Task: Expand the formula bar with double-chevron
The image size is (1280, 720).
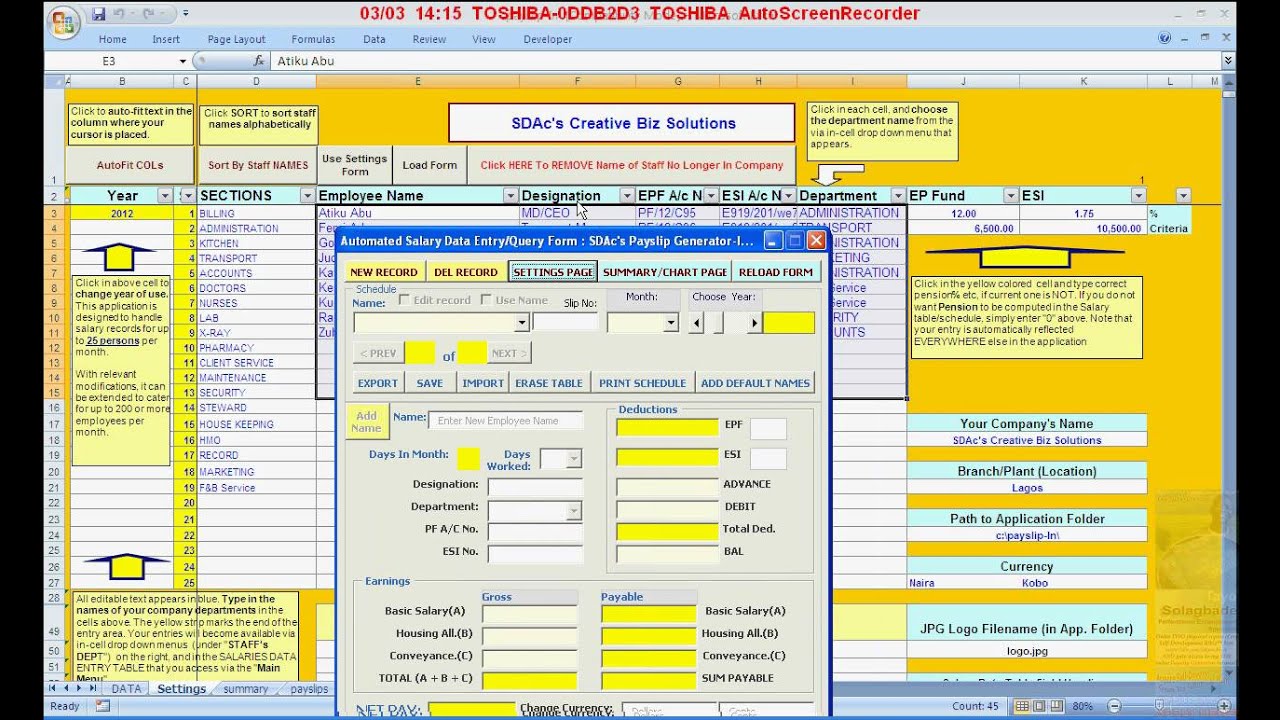Action: (x=1228, y=61)
